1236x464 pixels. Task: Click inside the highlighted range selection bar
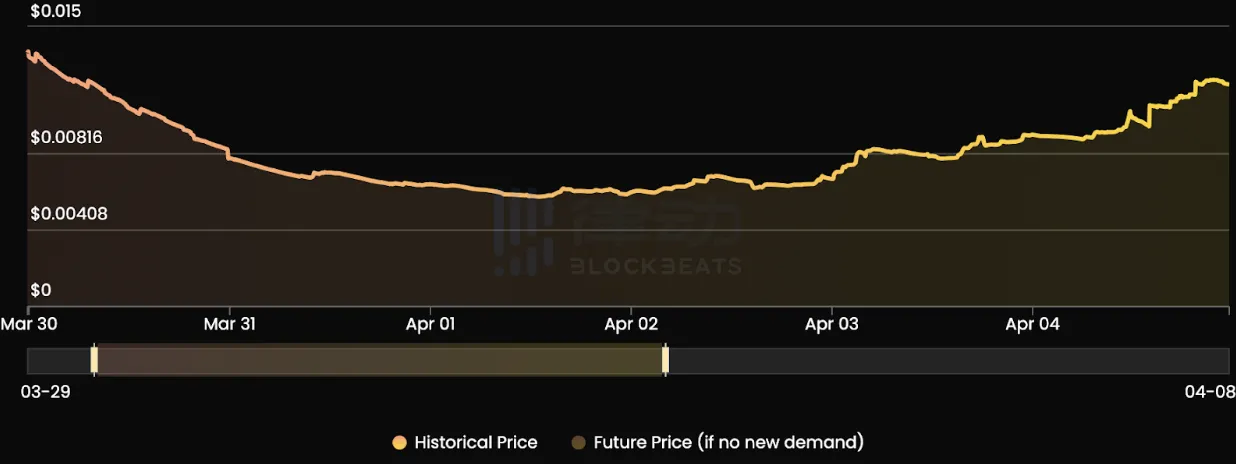click(380, 360)
